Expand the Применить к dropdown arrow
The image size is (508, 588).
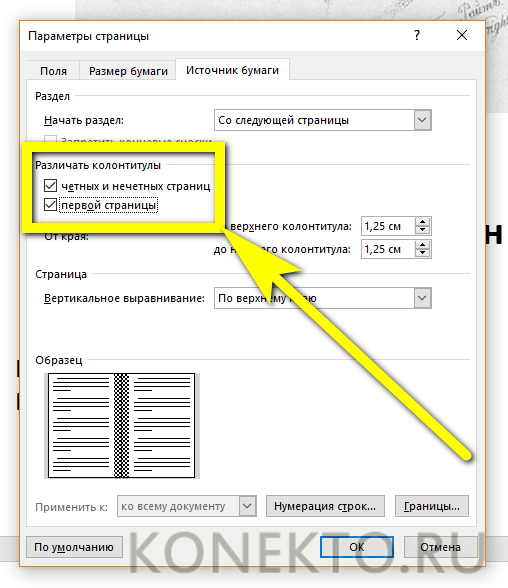(x=247, y=506)
